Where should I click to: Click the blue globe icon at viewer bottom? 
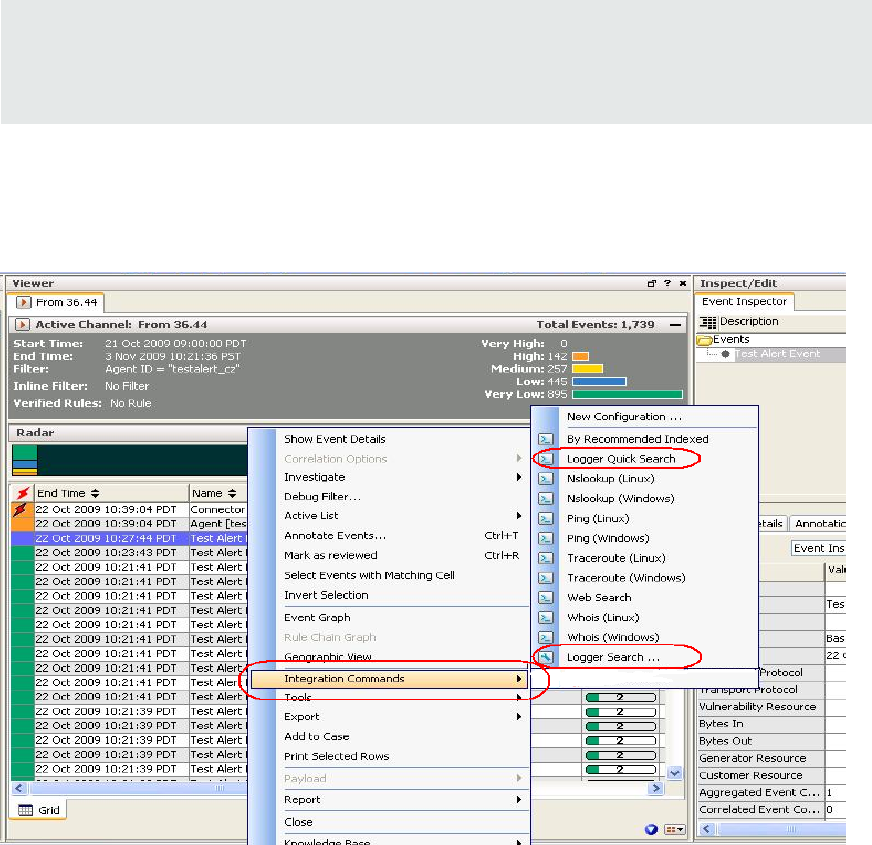coord(651,829)
